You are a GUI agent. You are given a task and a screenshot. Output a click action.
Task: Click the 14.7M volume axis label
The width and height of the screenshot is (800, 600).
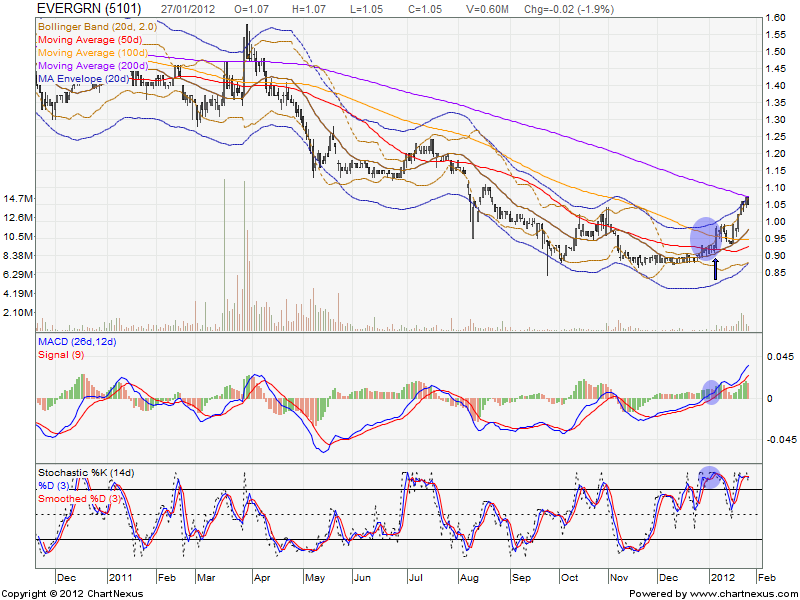click(x=20, y=199)
